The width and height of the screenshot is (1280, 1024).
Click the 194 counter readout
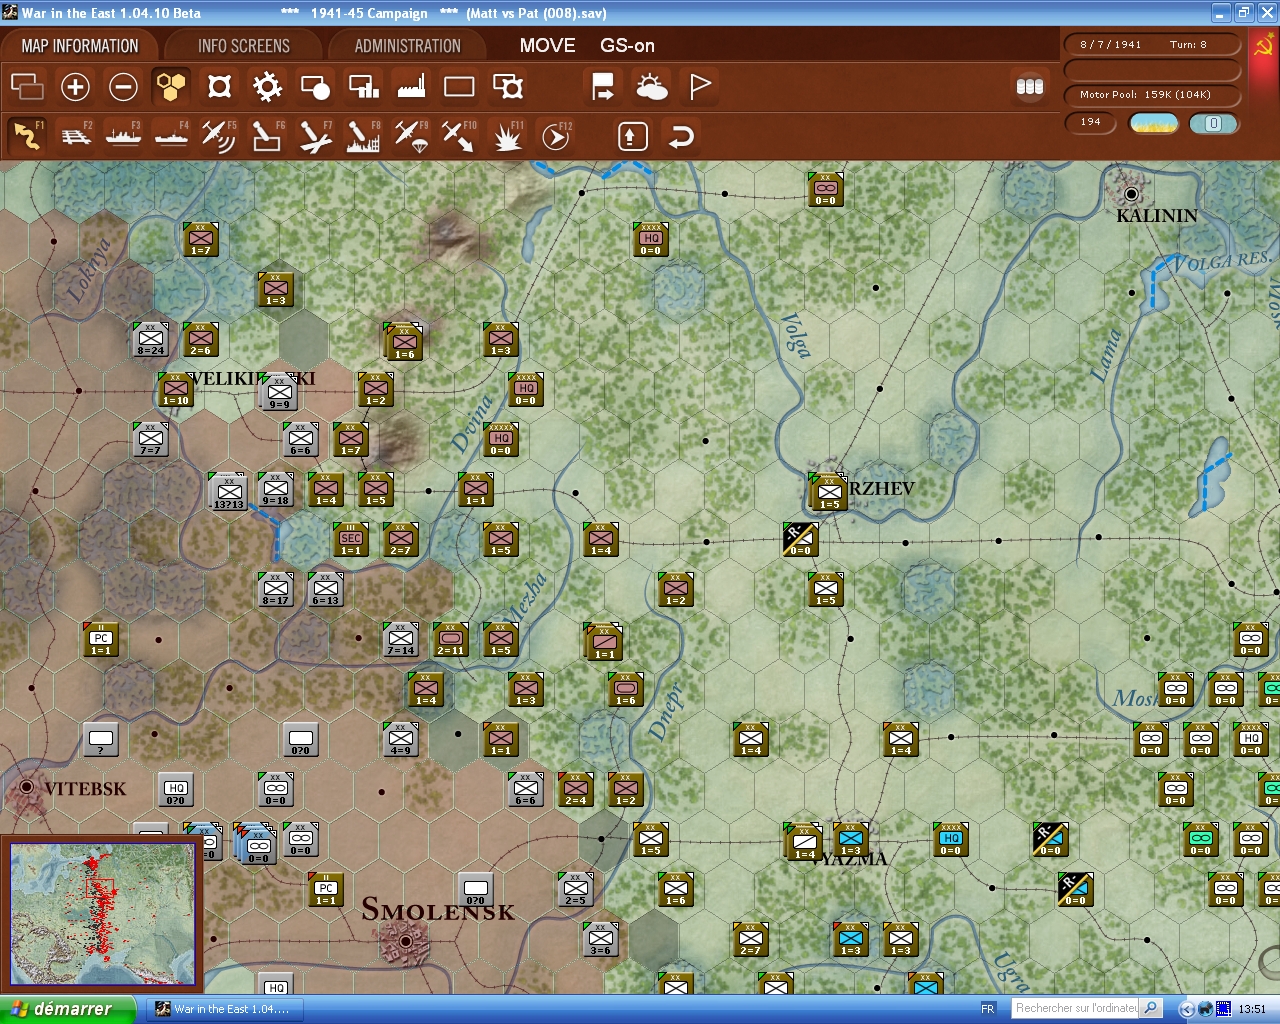tap(1090, 122)
